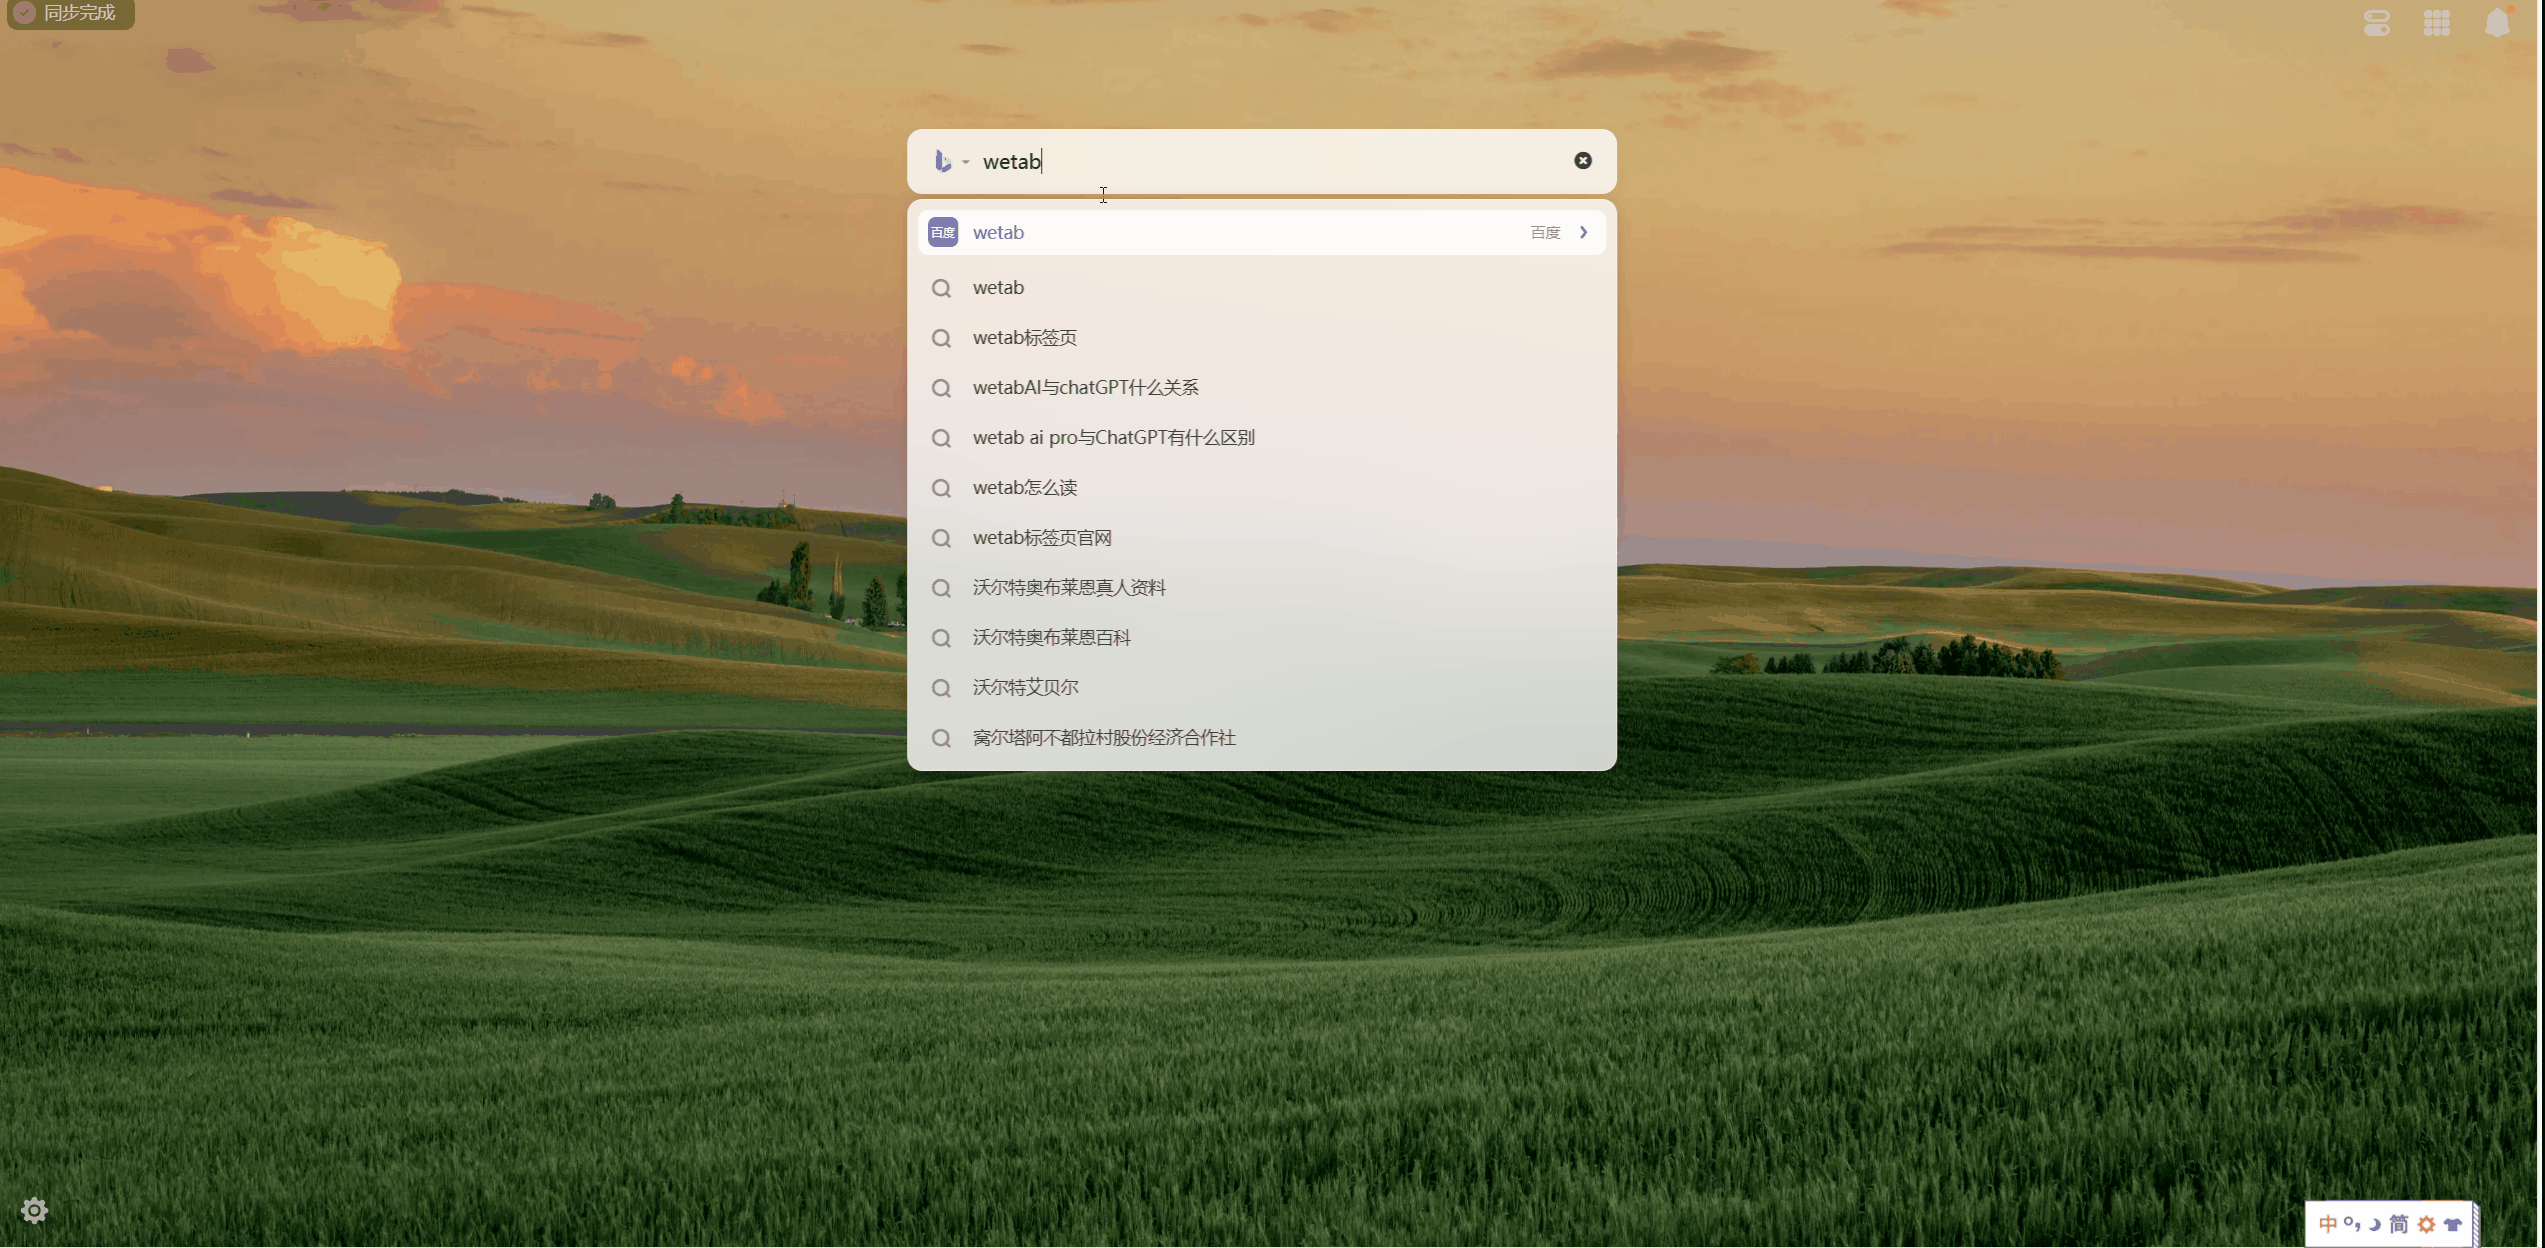Toggle simplified/traditional '简' in IME bar
2545x1248 pixels.
2398,1224
